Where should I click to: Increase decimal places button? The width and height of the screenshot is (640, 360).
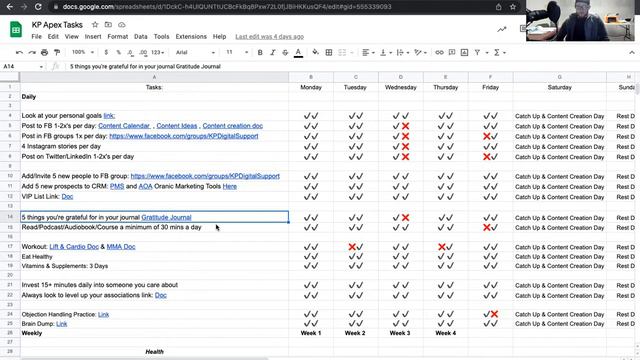click(x=143, y=53)
